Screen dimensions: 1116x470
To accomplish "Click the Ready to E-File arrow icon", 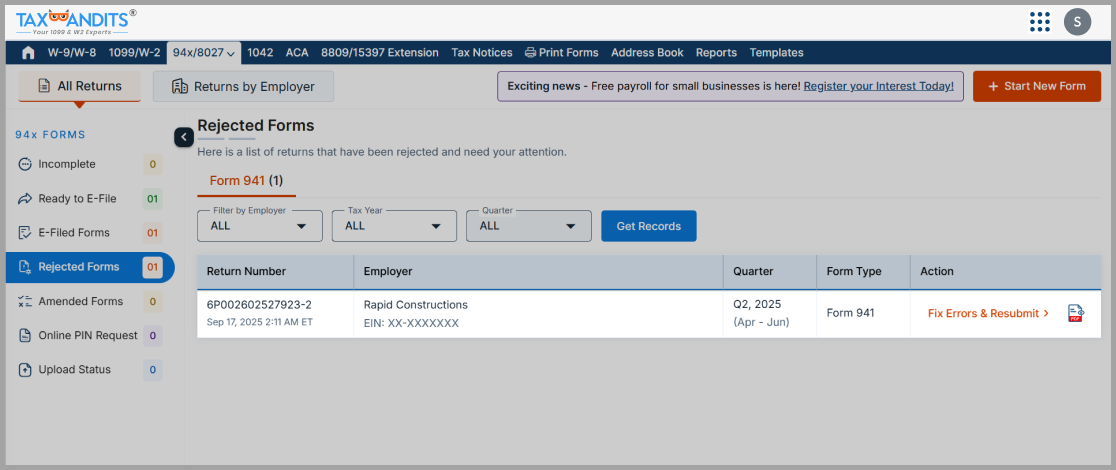I will pyautogui.click(x=25, y=199).
